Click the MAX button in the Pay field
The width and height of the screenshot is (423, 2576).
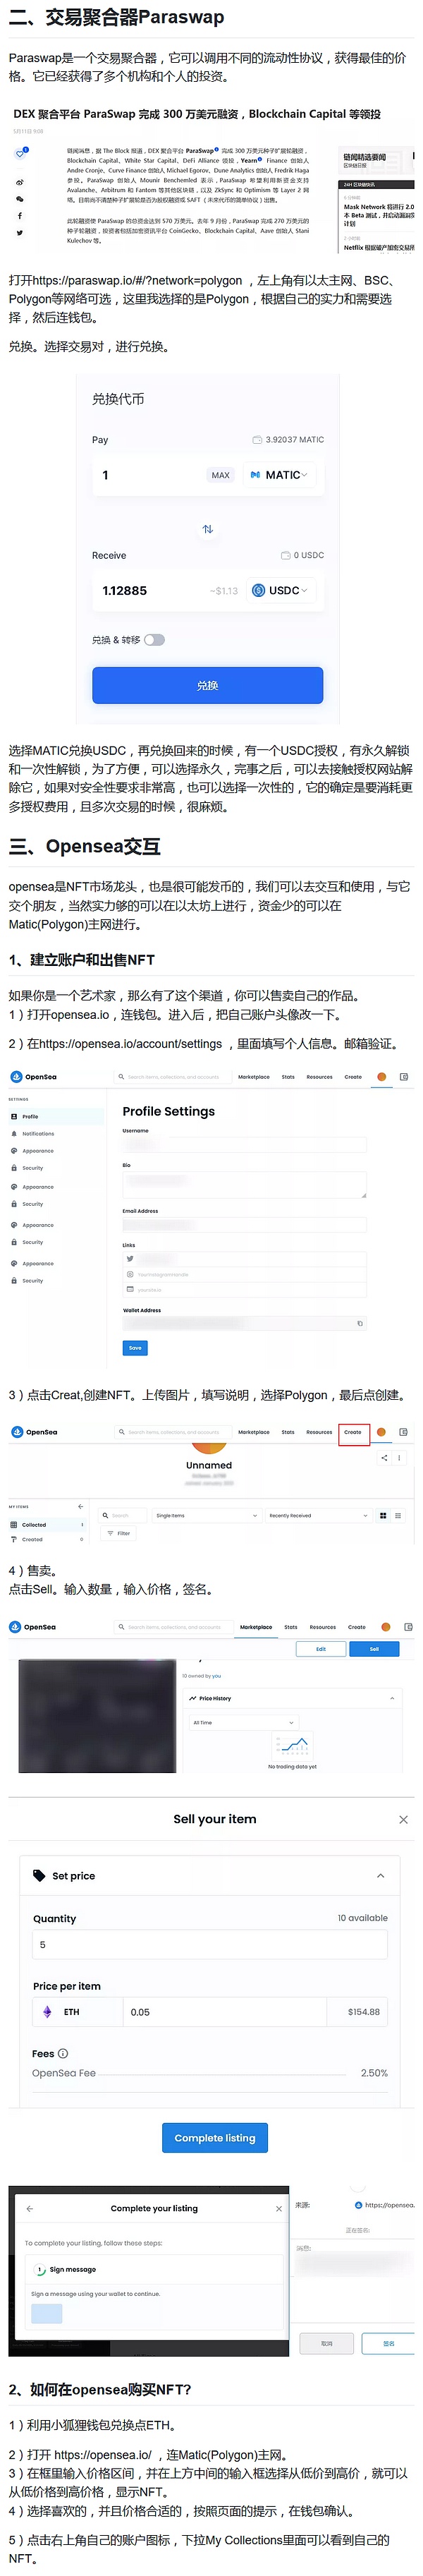(220, 475)
